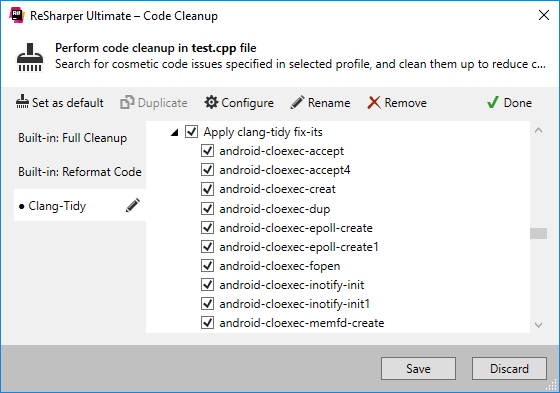The width and height of the screenshot is (560, 393).
Task: Click the vertical scrollbar thumb
Action: pos(539,233)
